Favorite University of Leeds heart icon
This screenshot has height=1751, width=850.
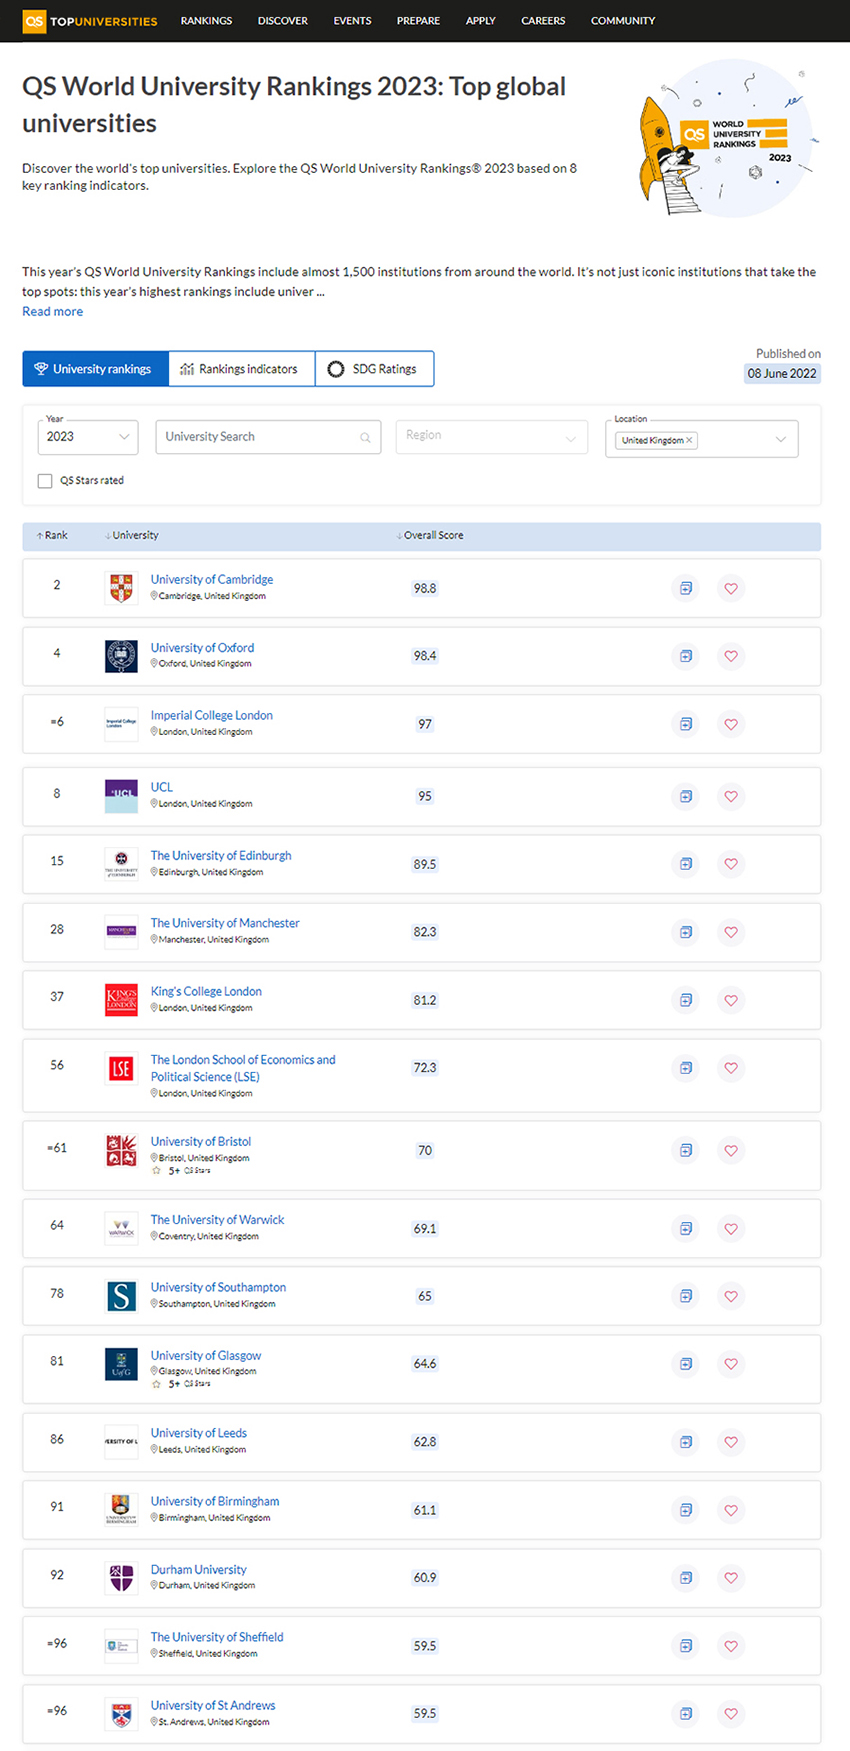731,1442
